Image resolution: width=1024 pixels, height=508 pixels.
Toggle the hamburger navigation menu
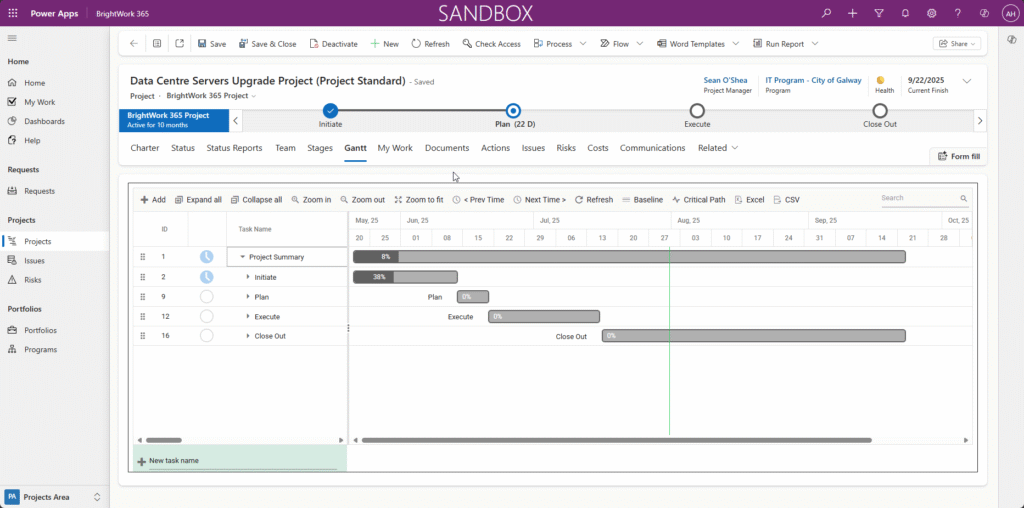(x=12, y=39)
